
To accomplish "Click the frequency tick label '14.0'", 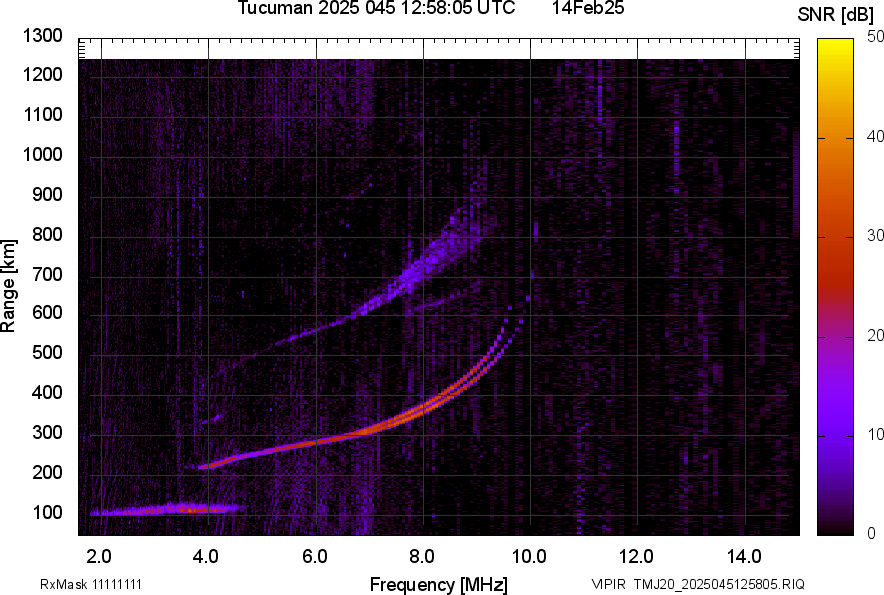I will point(744,557).
